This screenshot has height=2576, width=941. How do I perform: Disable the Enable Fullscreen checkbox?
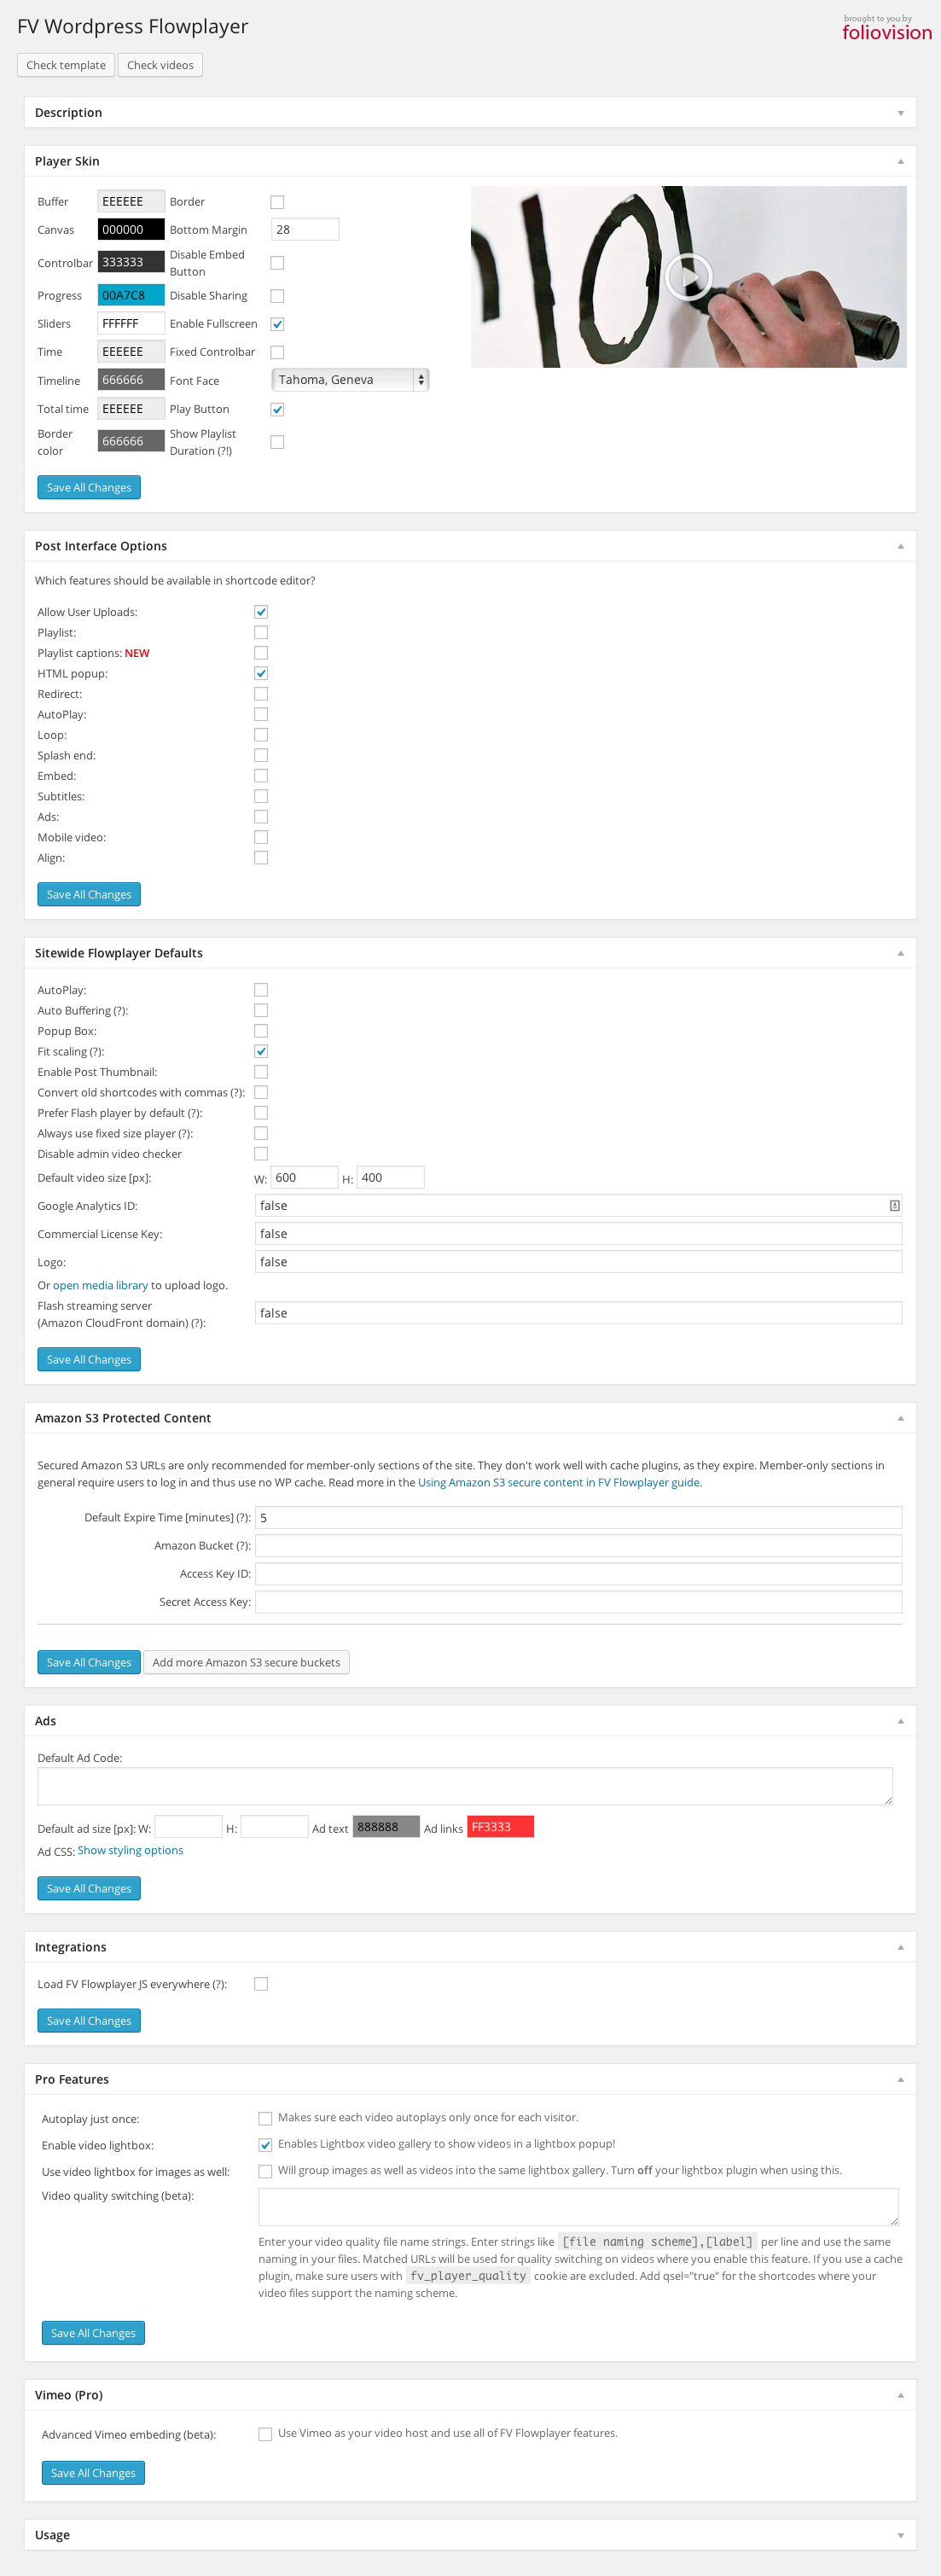[x=277, y=324]
